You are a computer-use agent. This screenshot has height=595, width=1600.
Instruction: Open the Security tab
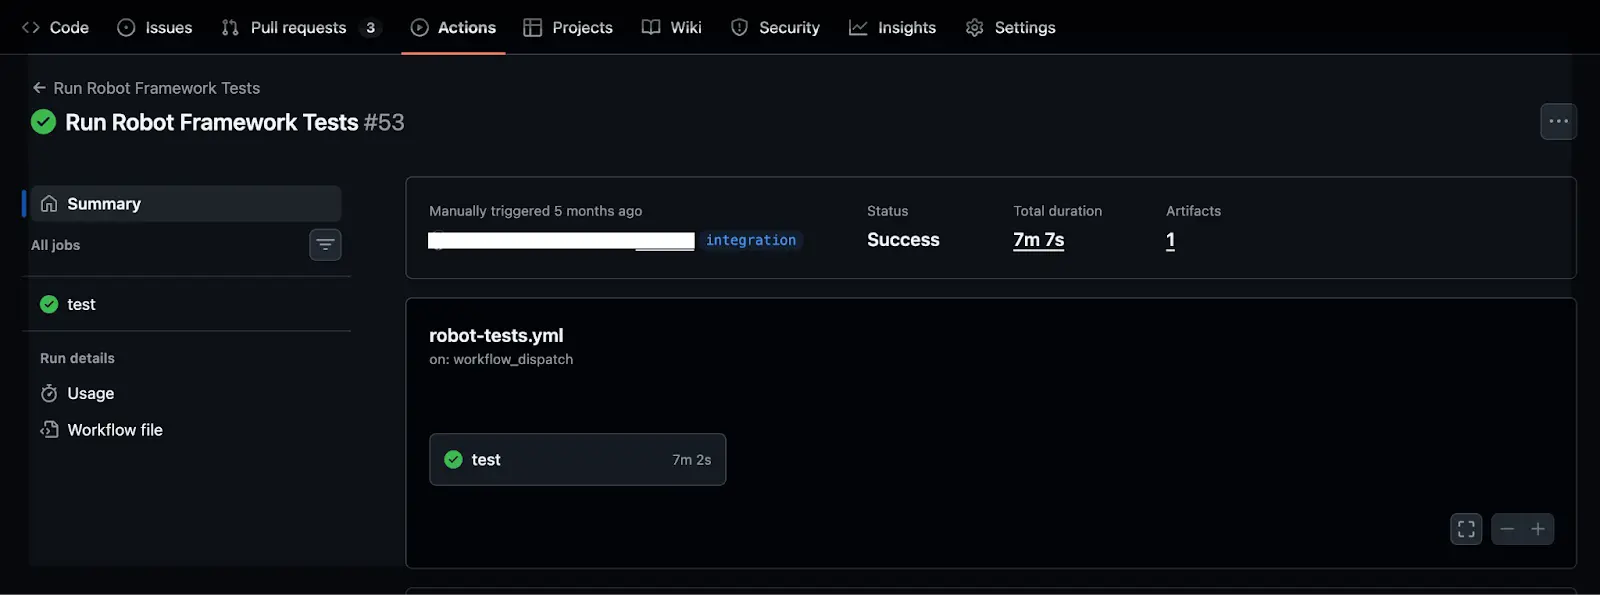(775, 27)
